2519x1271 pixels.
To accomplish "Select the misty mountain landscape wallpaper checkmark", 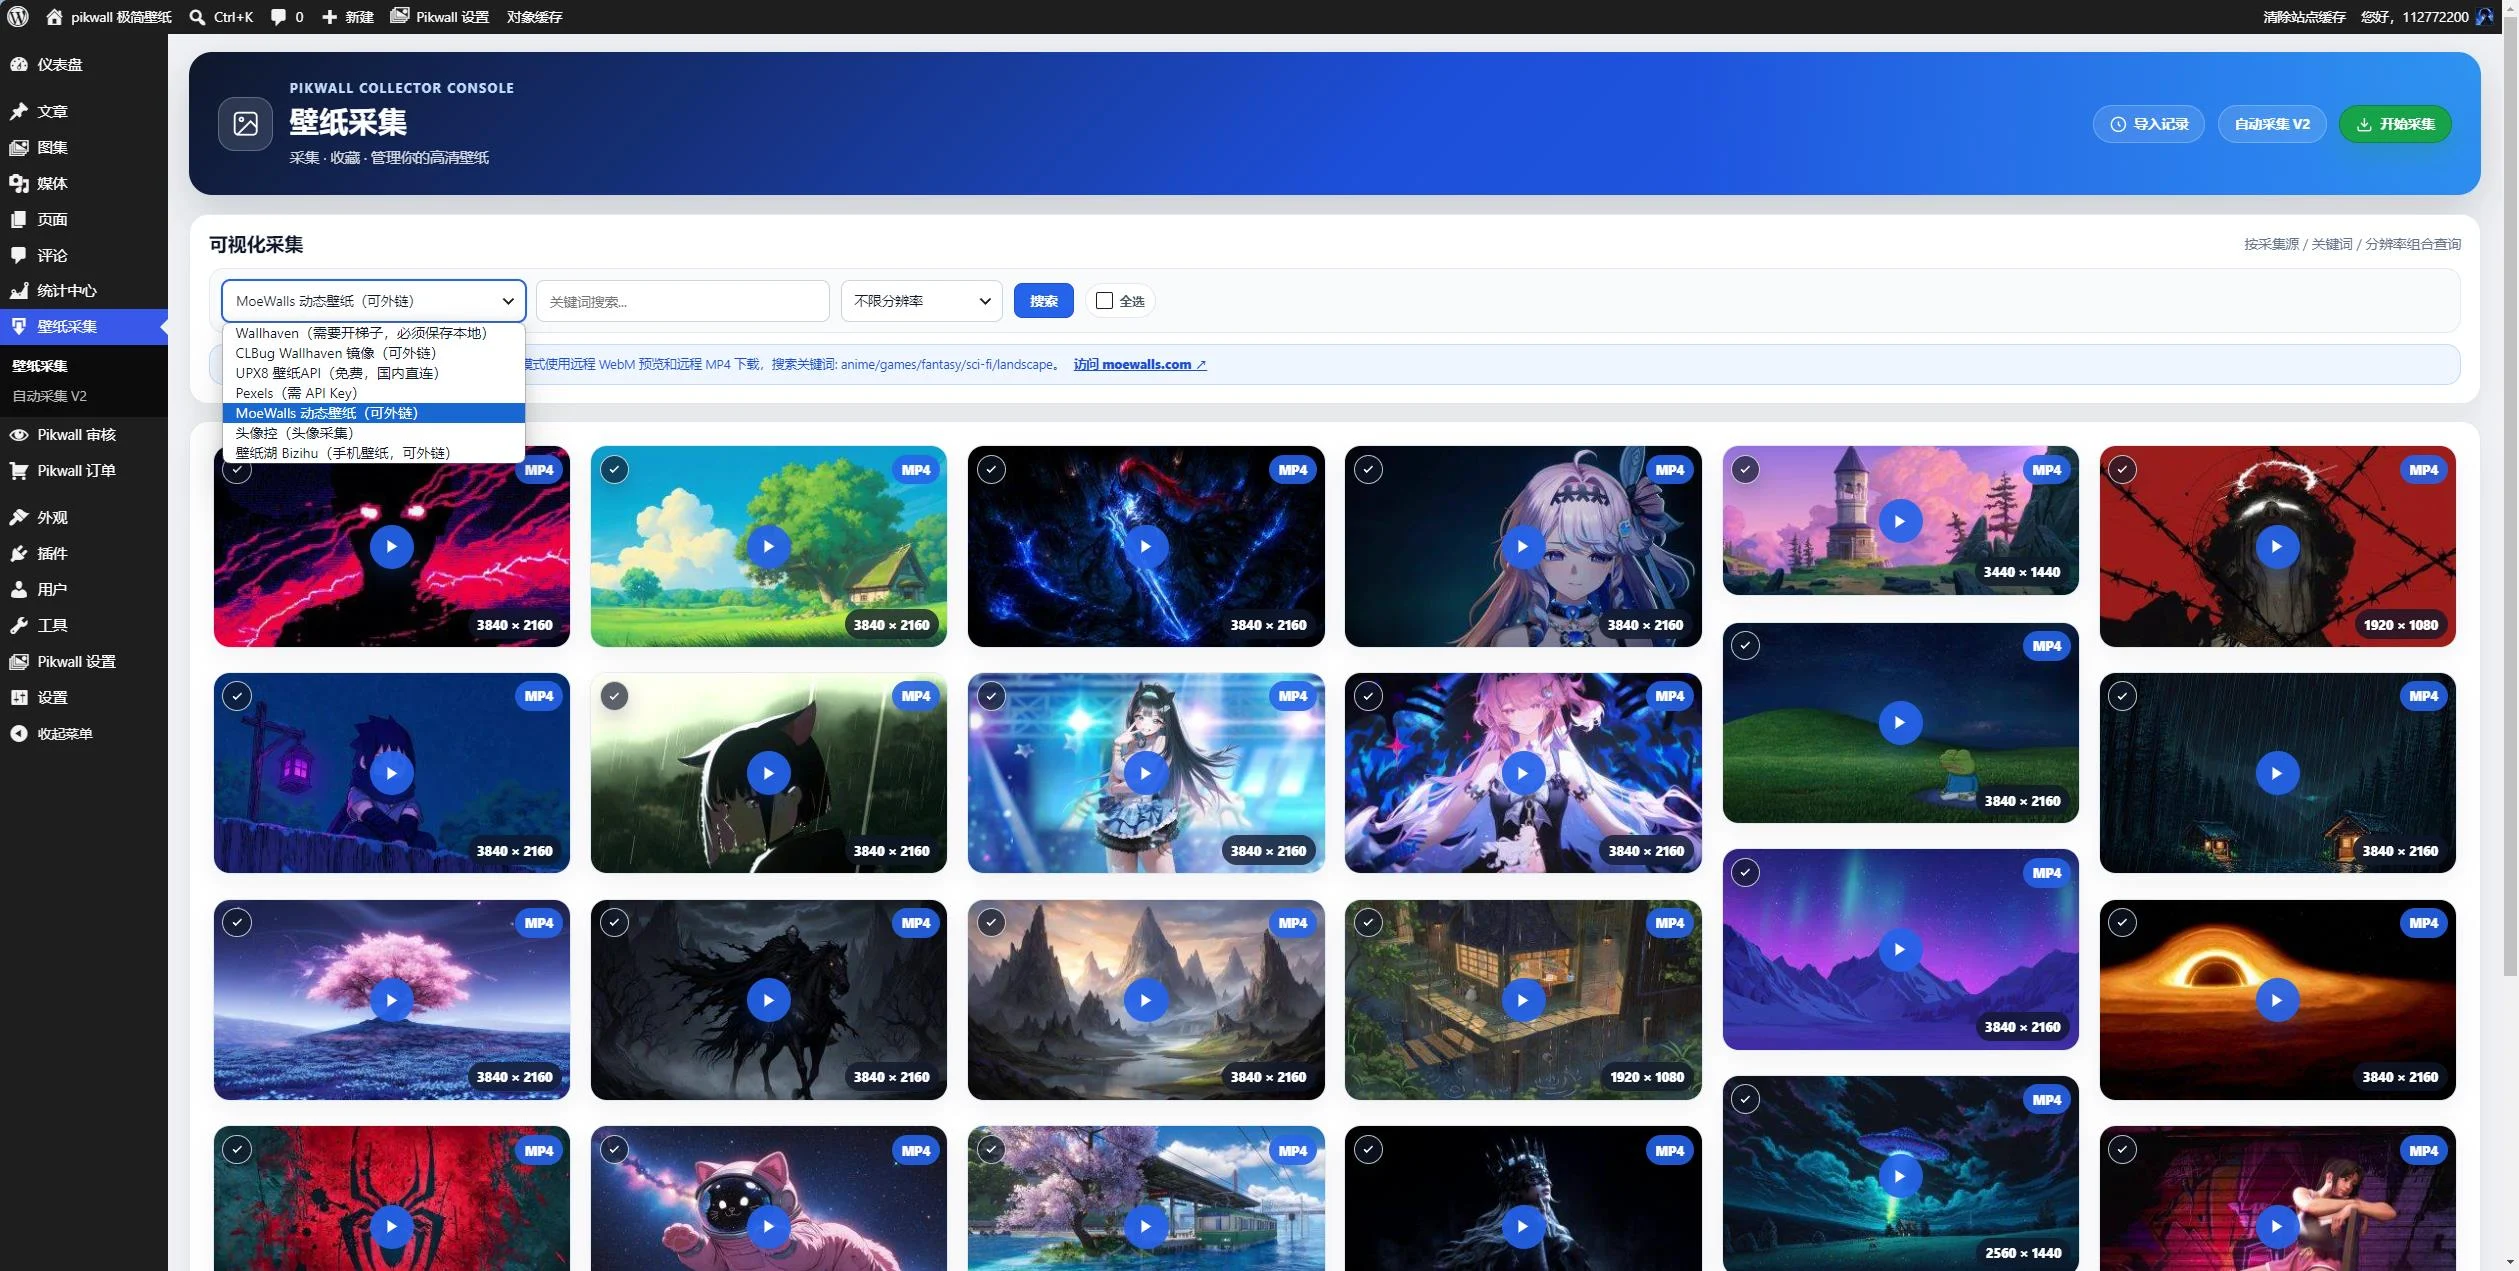I will [x=991, y=923].
